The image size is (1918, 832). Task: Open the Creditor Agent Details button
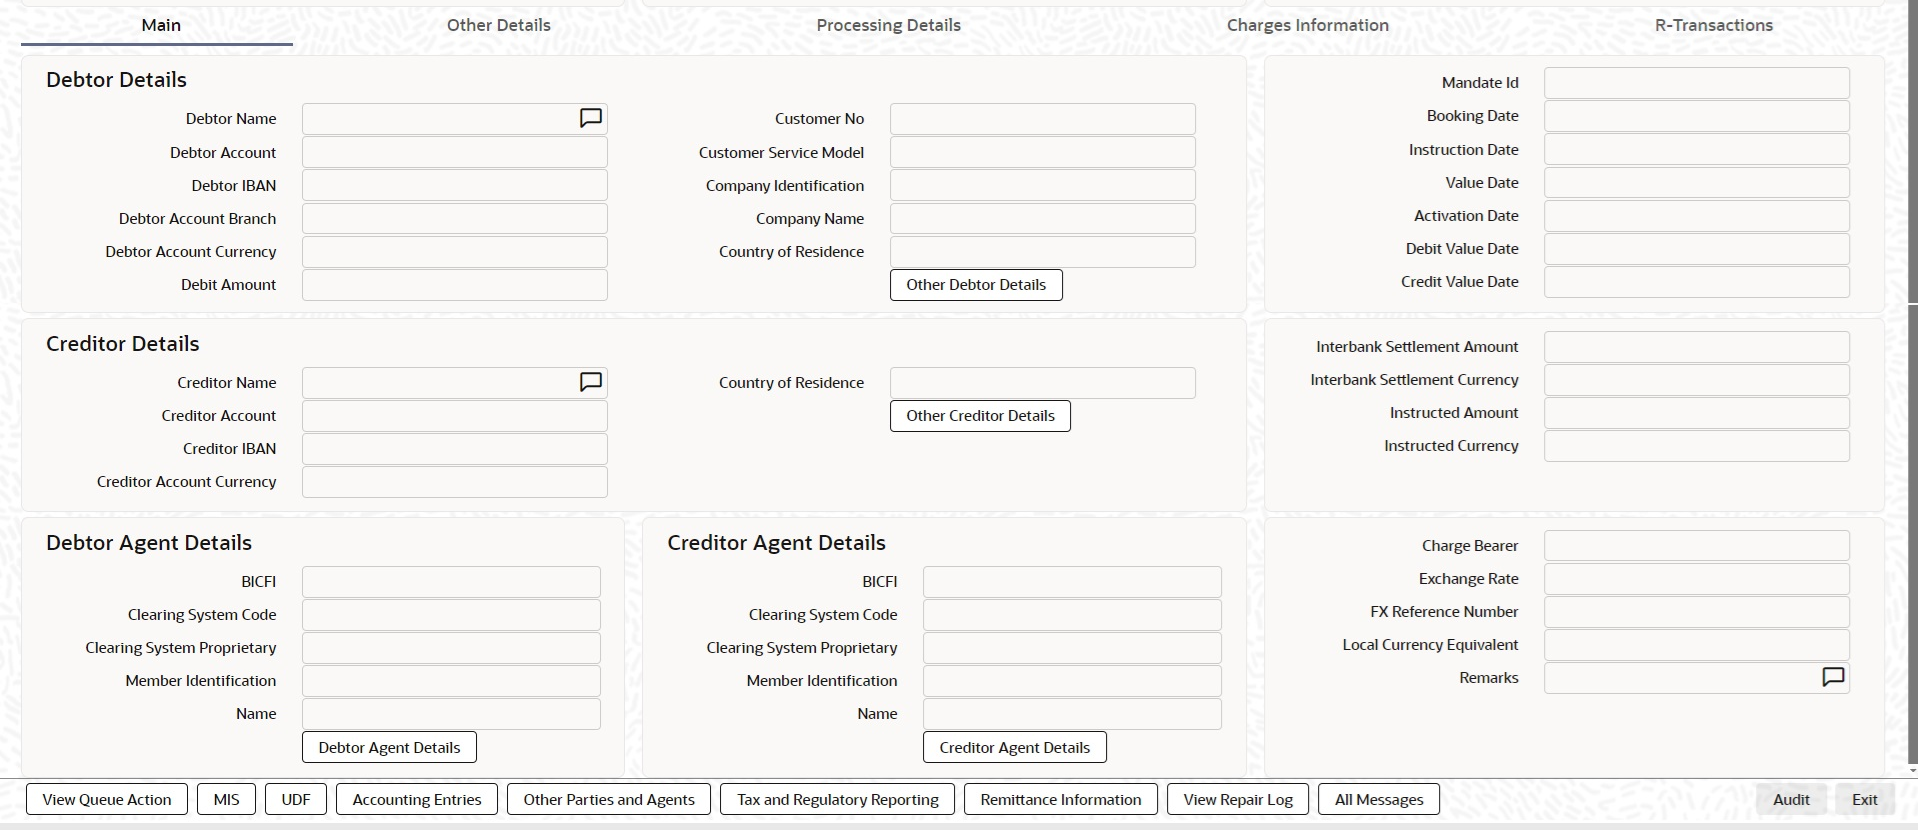coord(1014,748)
